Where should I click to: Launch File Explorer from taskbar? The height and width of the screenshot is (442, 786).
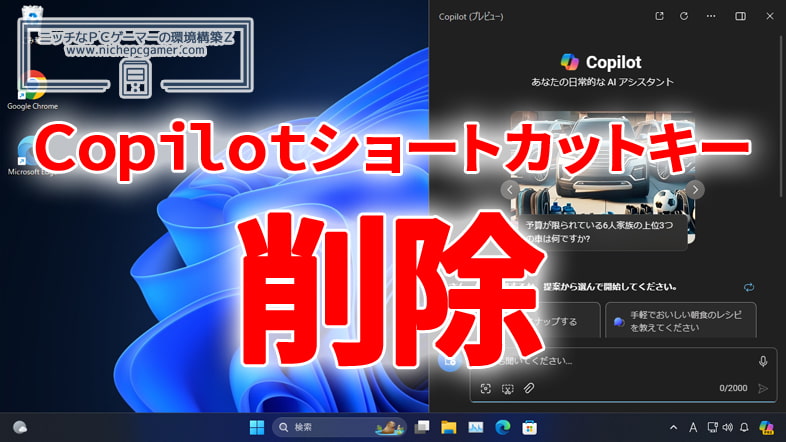pyautogui.click(x=449, y=427)
